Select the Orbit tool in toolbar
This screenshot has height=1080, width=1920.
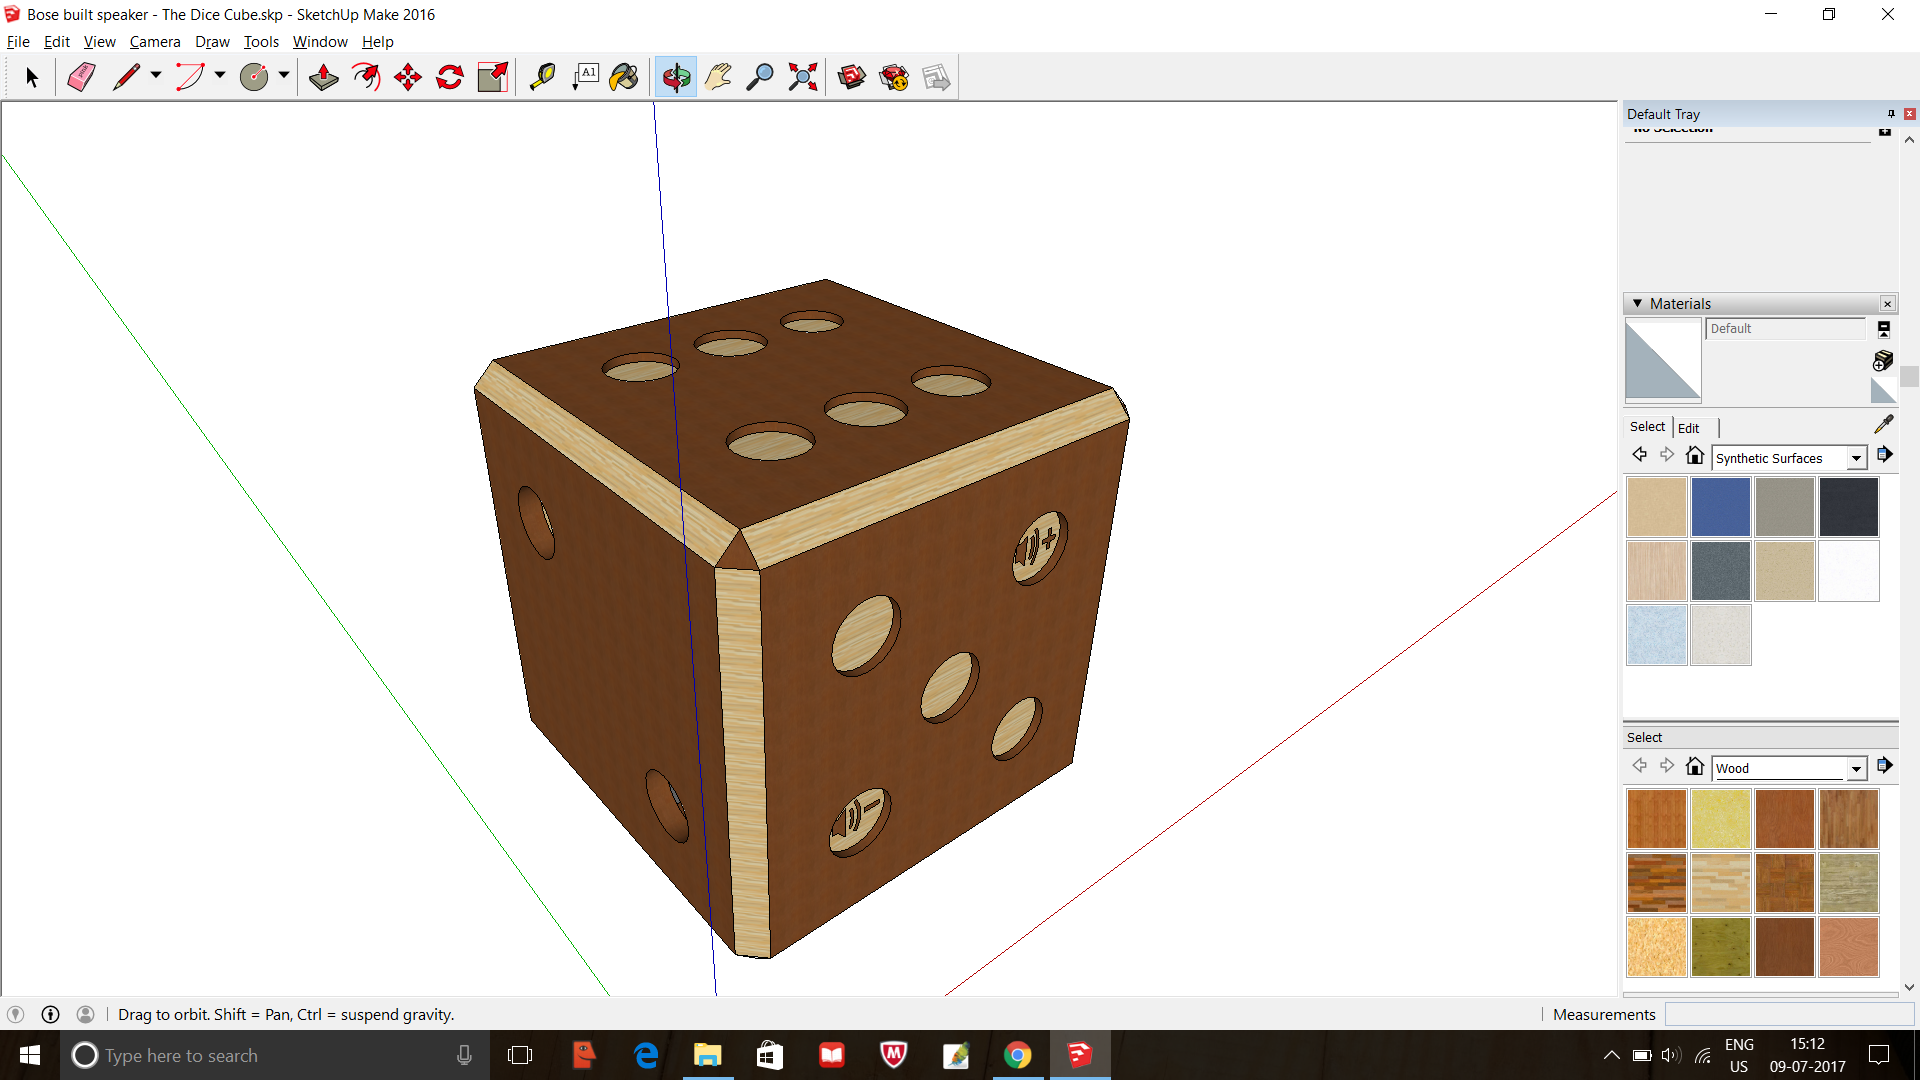click(x=675, y=76)
